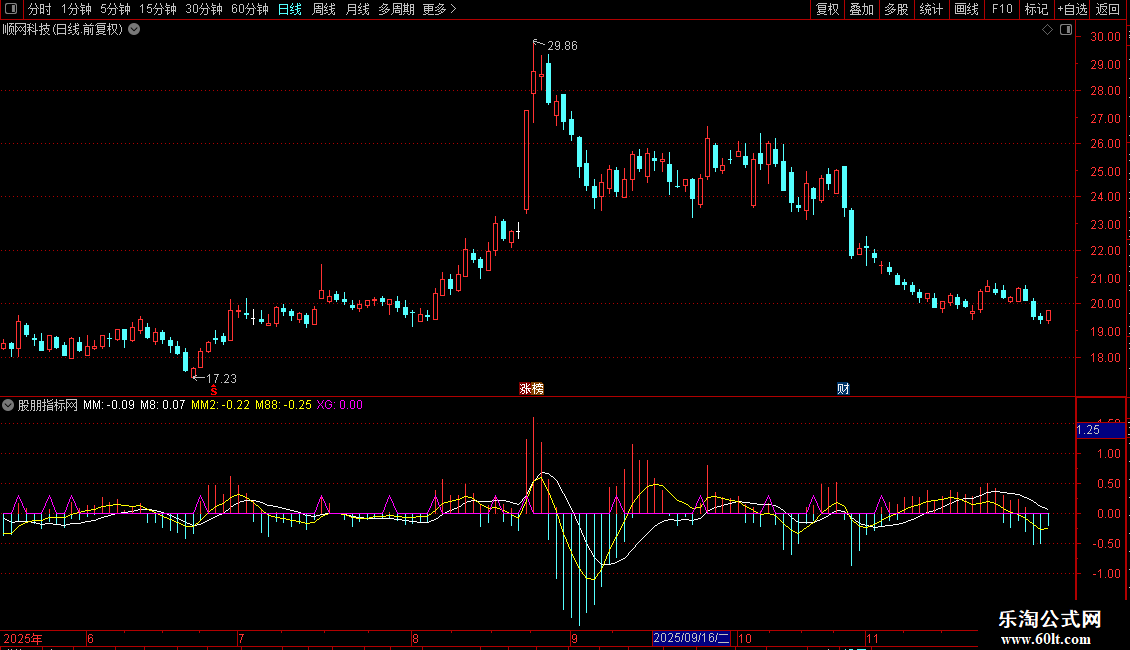Switch to 分时 time-sharing view
This screenshot has height=650, width=1130.
pos(39,9)
